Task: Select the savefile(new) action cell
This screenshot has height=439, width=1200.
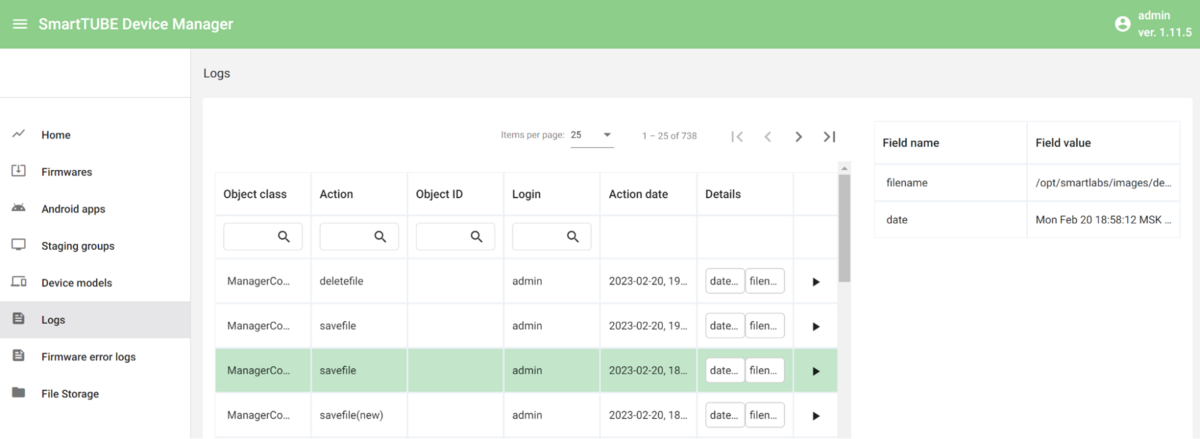Action: tap(359, 415)
